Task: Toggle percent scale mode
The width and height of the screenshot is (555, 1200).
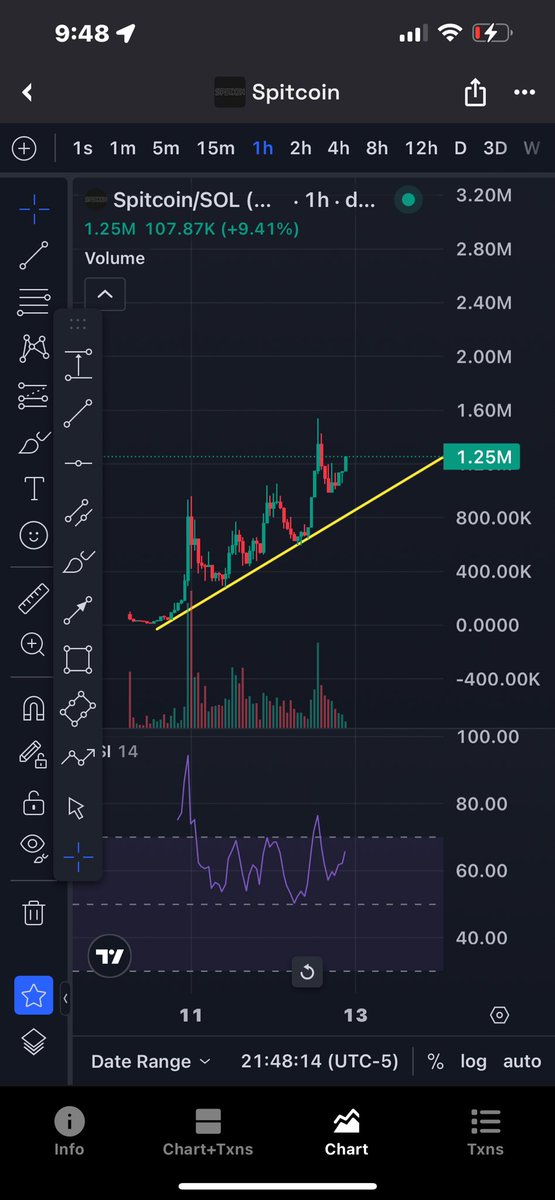Action: (435, 1061)
